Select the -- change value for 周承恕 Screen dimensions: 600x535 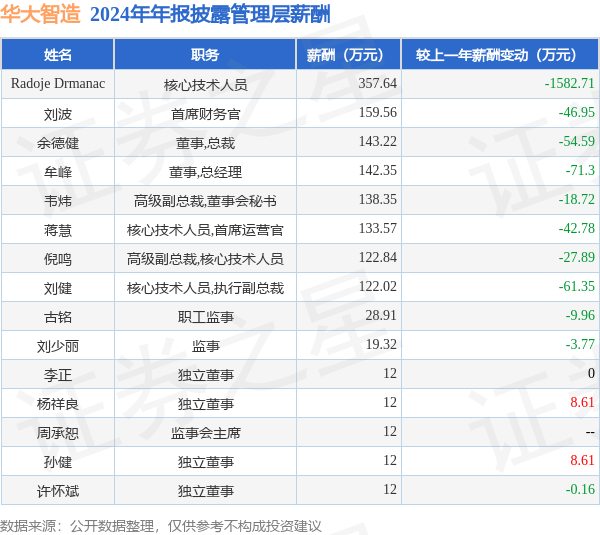click(590, 432)
